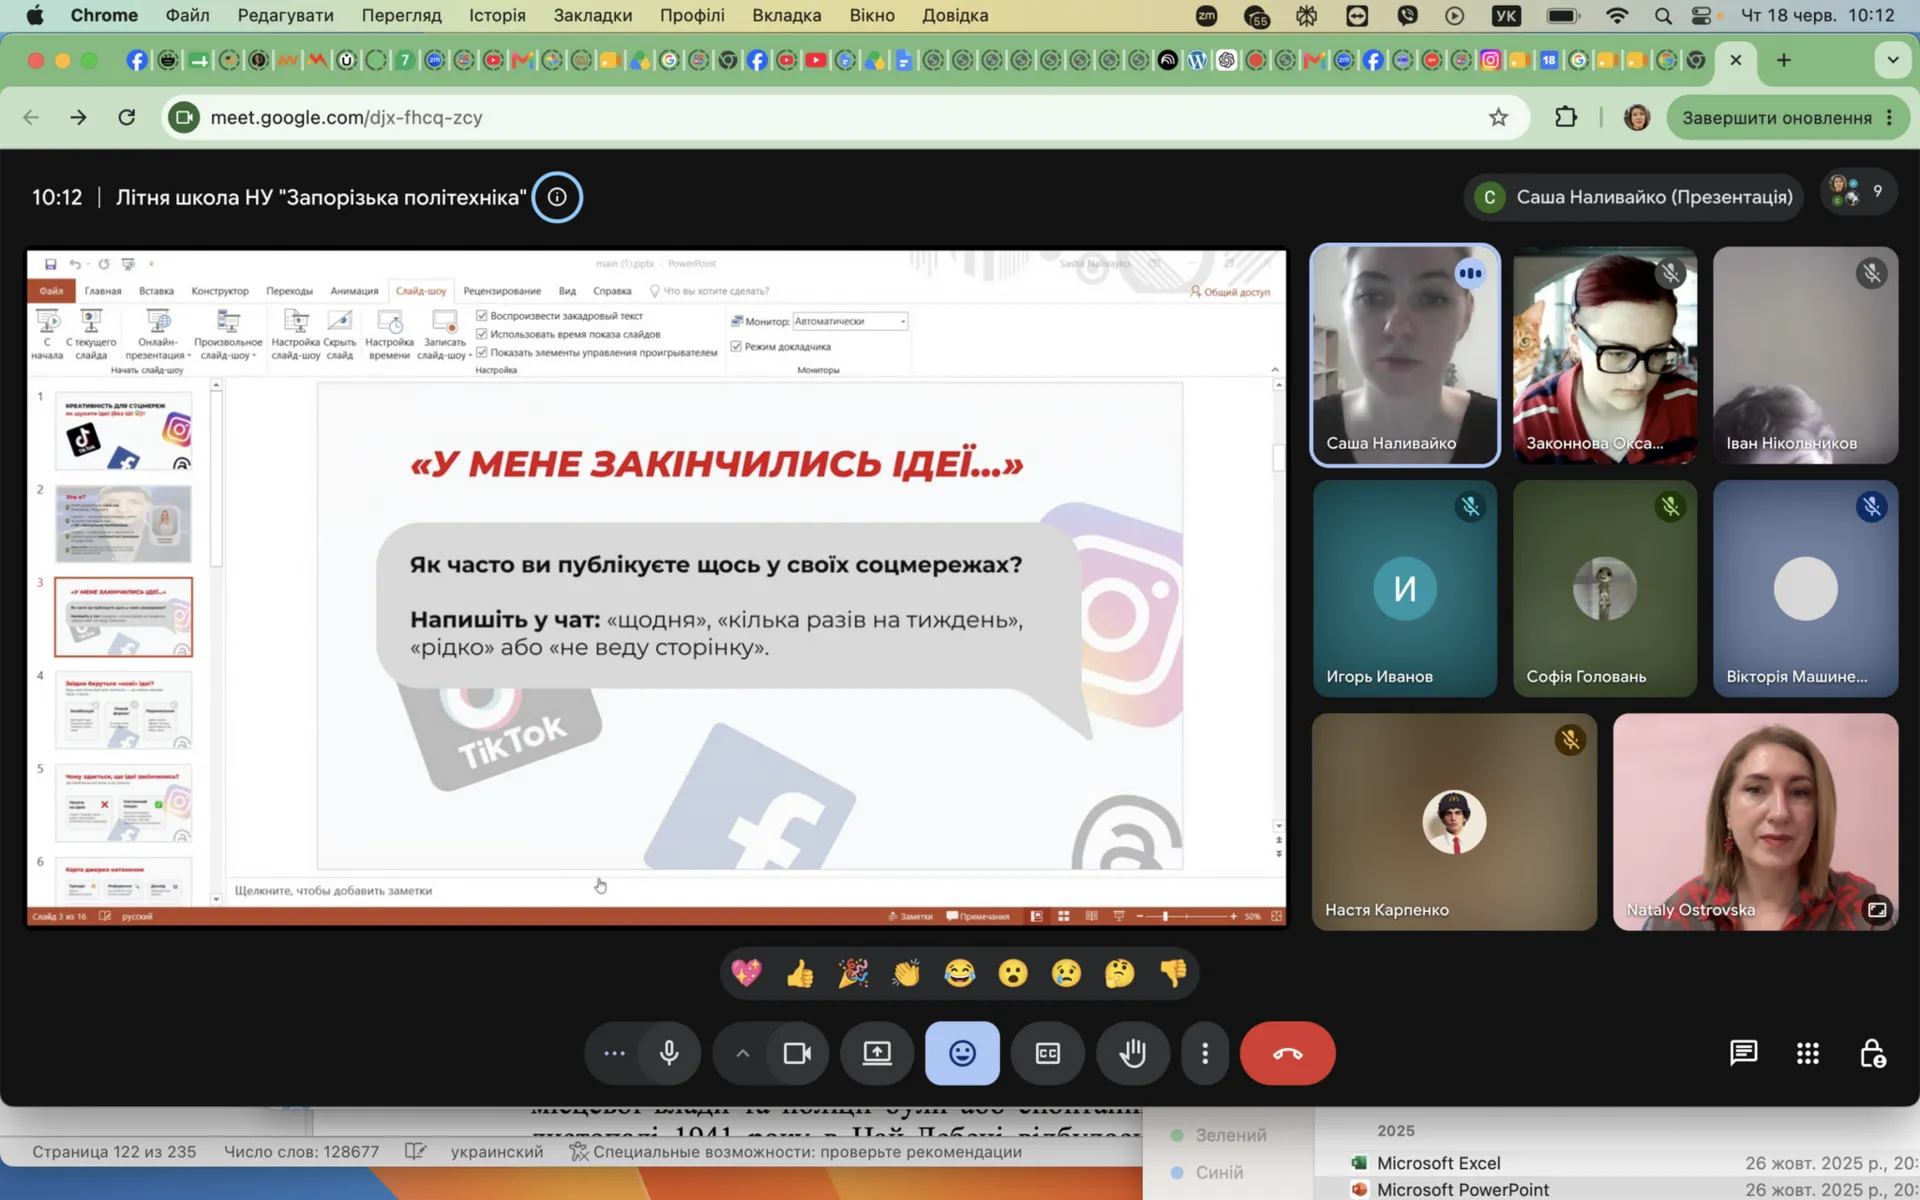Screen dimensions: 1920x1200
Task: Toggle 'Режим докладчика' checkbox
Action: point(736,347)
